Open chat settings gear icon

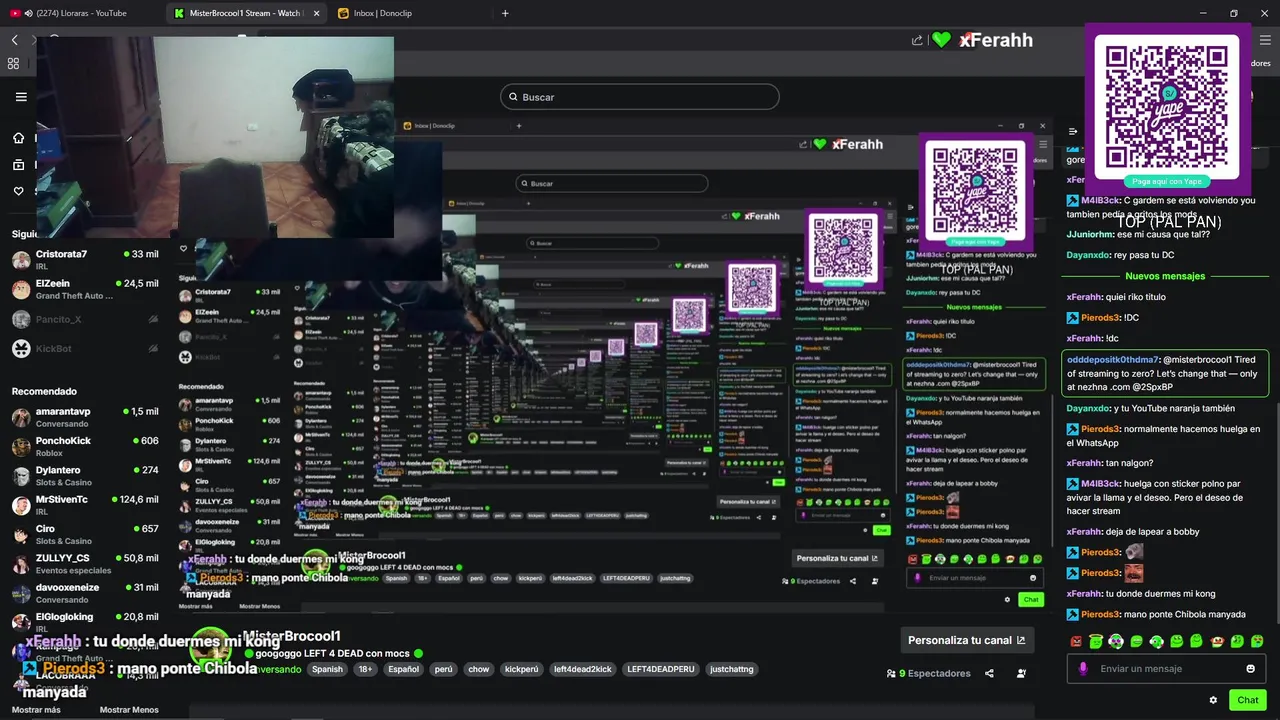[x=1213, y=700]
